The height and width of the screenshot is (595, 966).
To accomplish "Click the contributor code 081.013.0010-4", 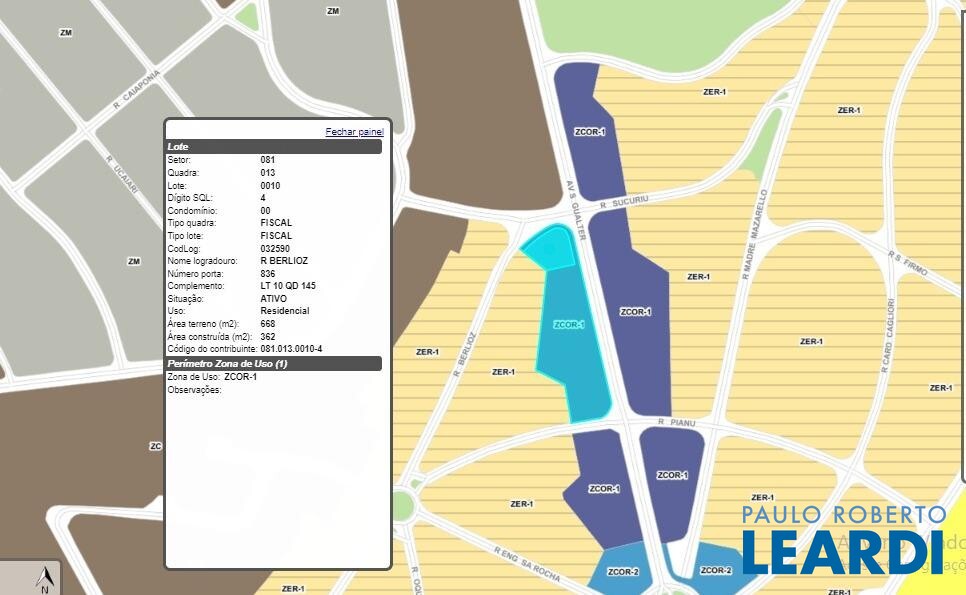I will [291, 349].
